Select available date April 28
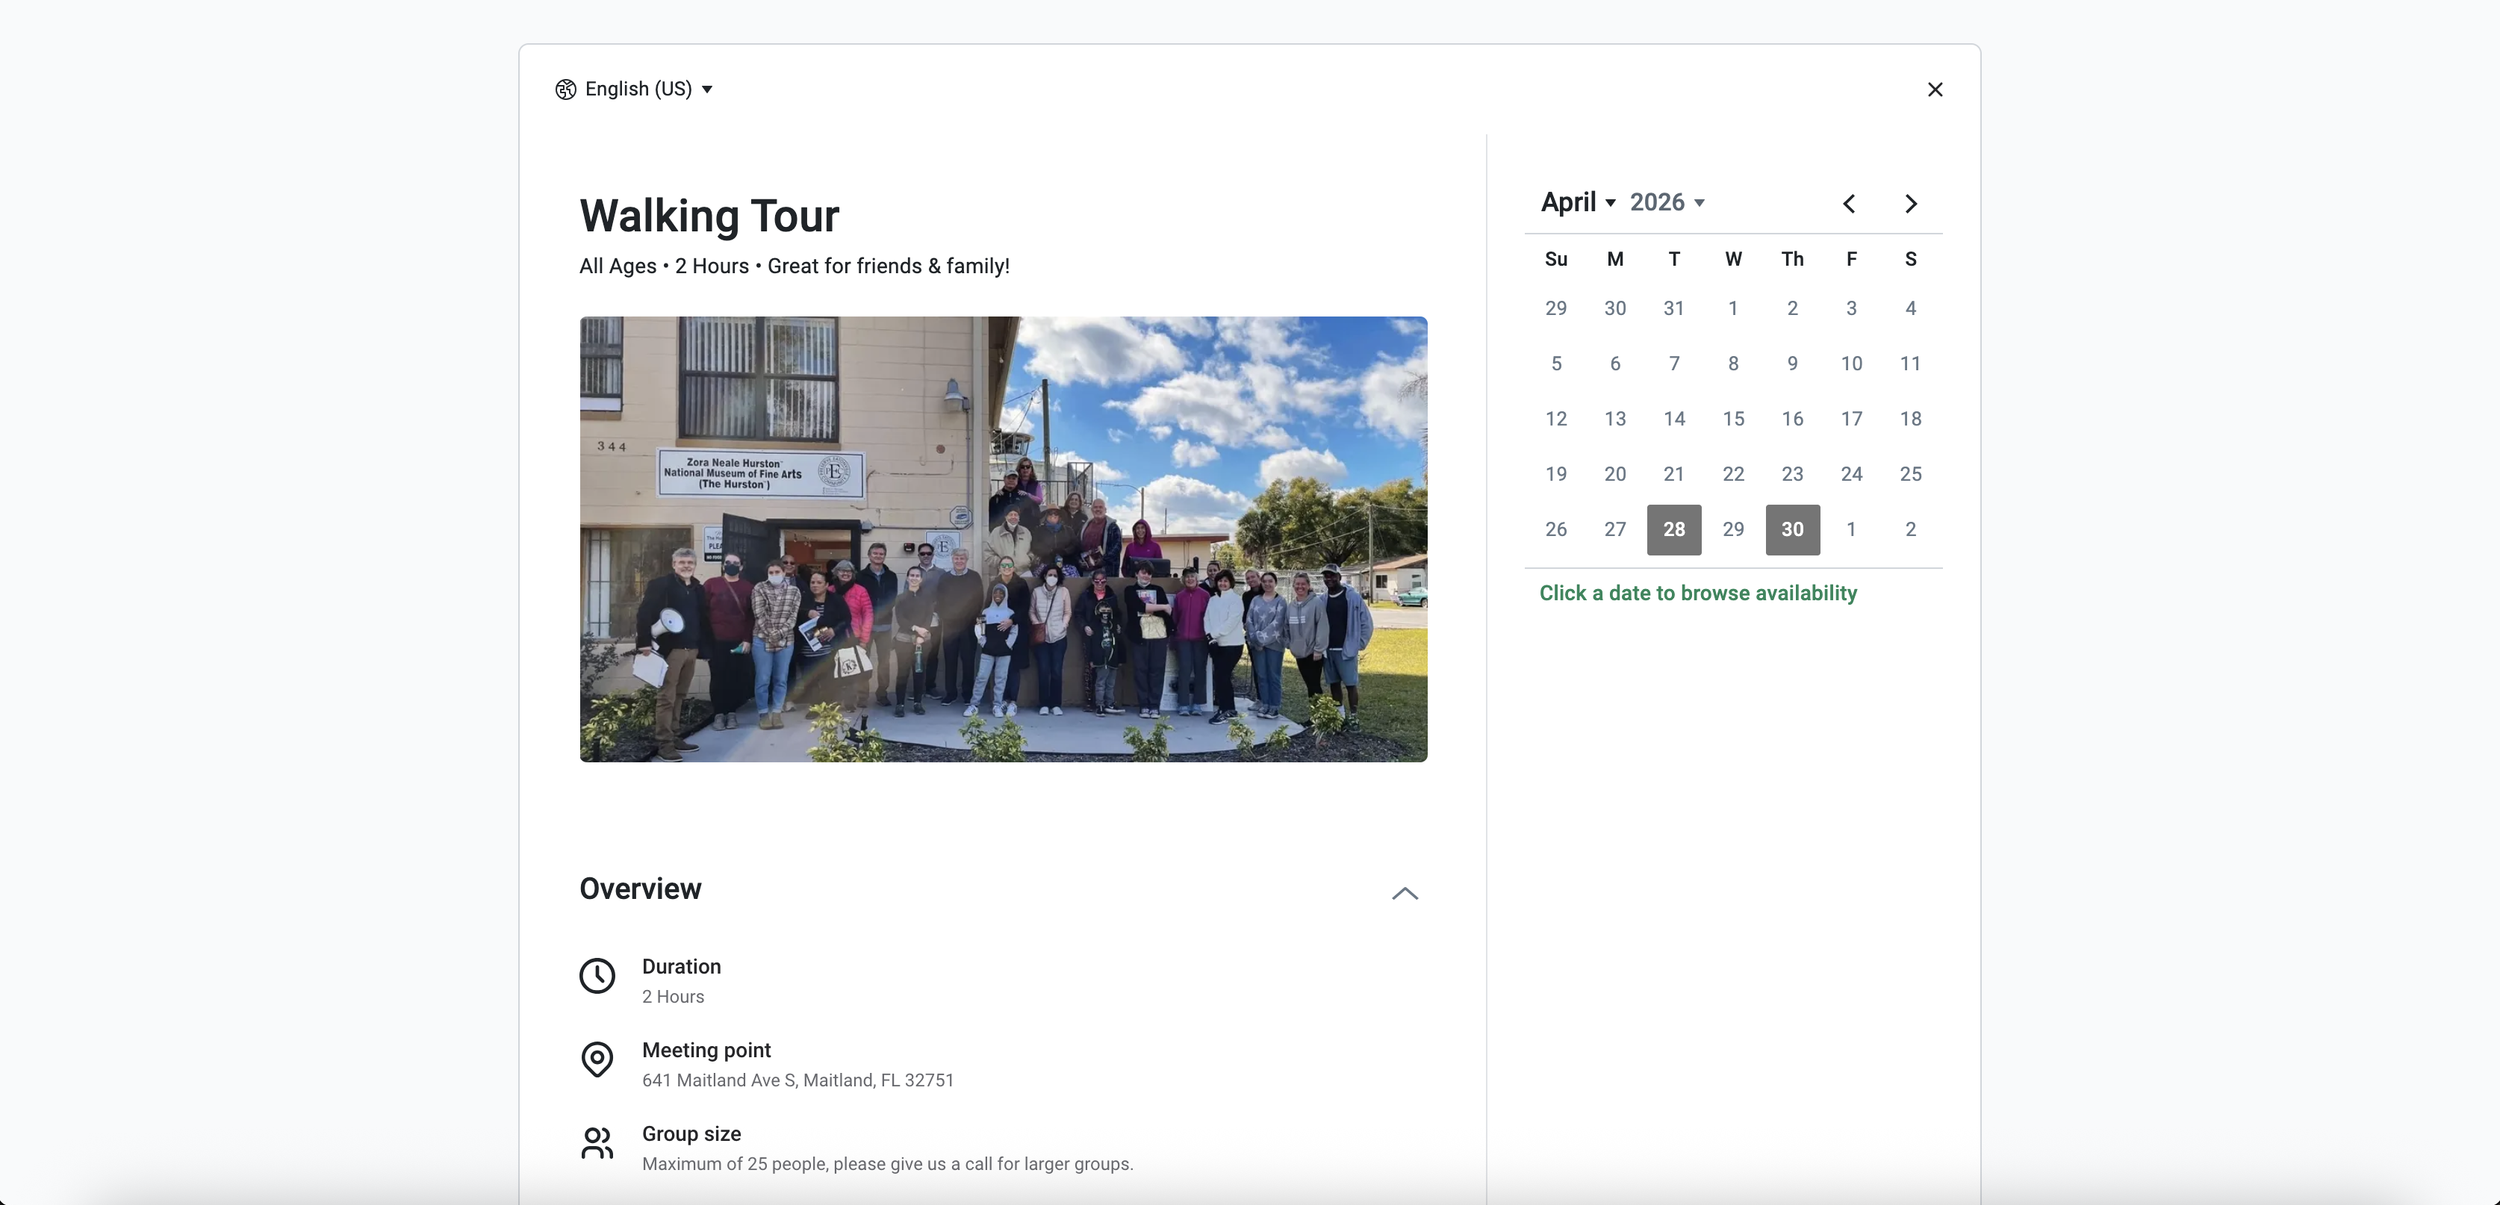This screenshot has height=1205, width=2500. [x=1673, y=529]
